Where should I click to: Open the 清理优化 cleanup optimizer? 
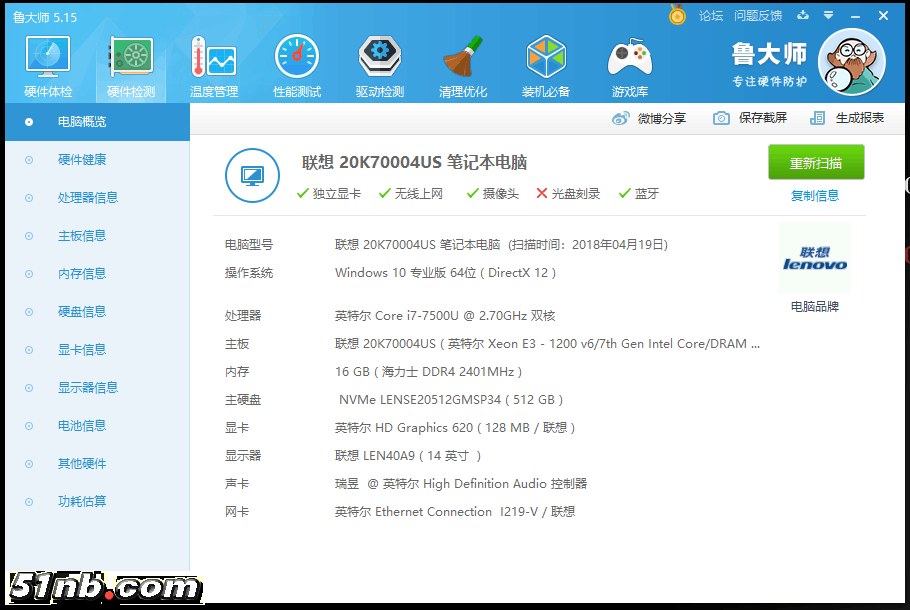462,64
